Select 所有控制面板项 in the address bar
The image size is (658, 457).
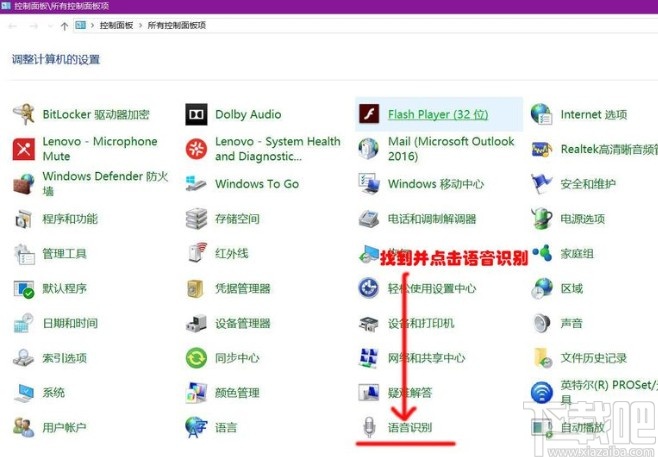pyautogui.click(x=176, y=25)
